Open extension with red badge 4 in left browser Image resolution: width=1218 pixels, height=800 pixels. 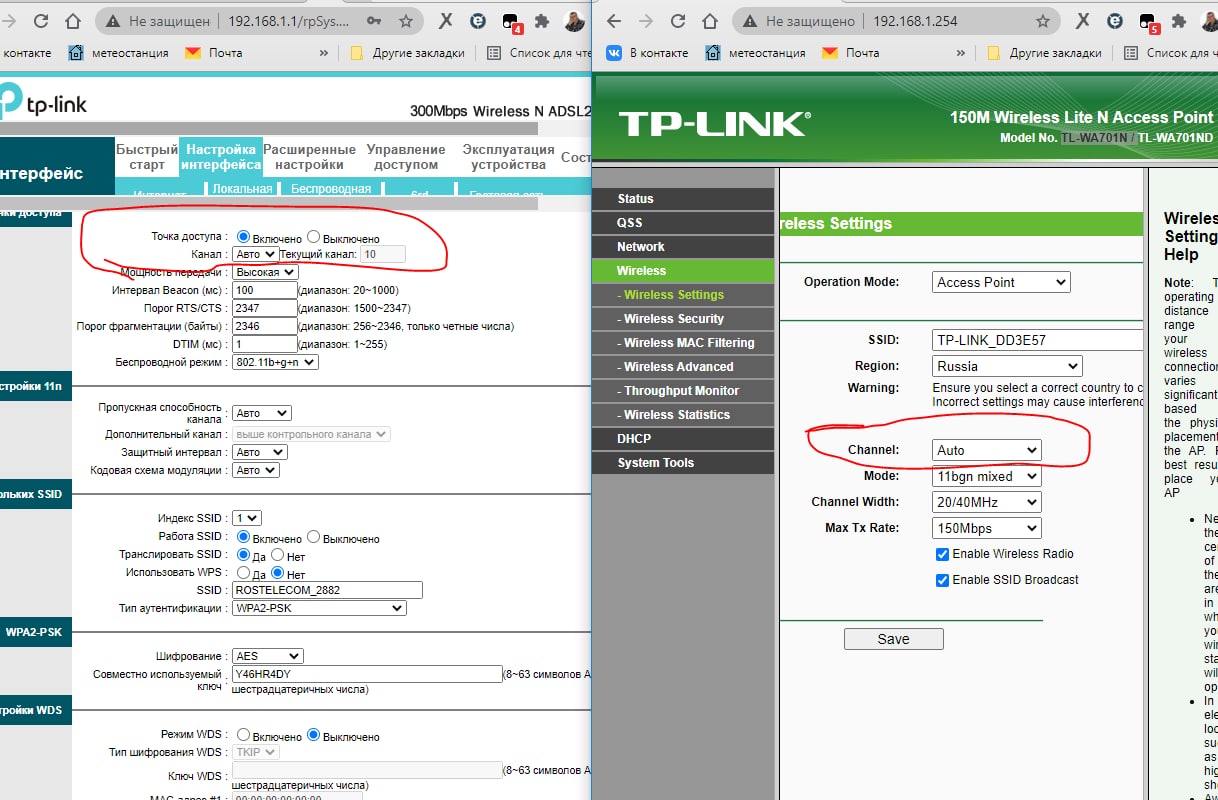point(511,22)
